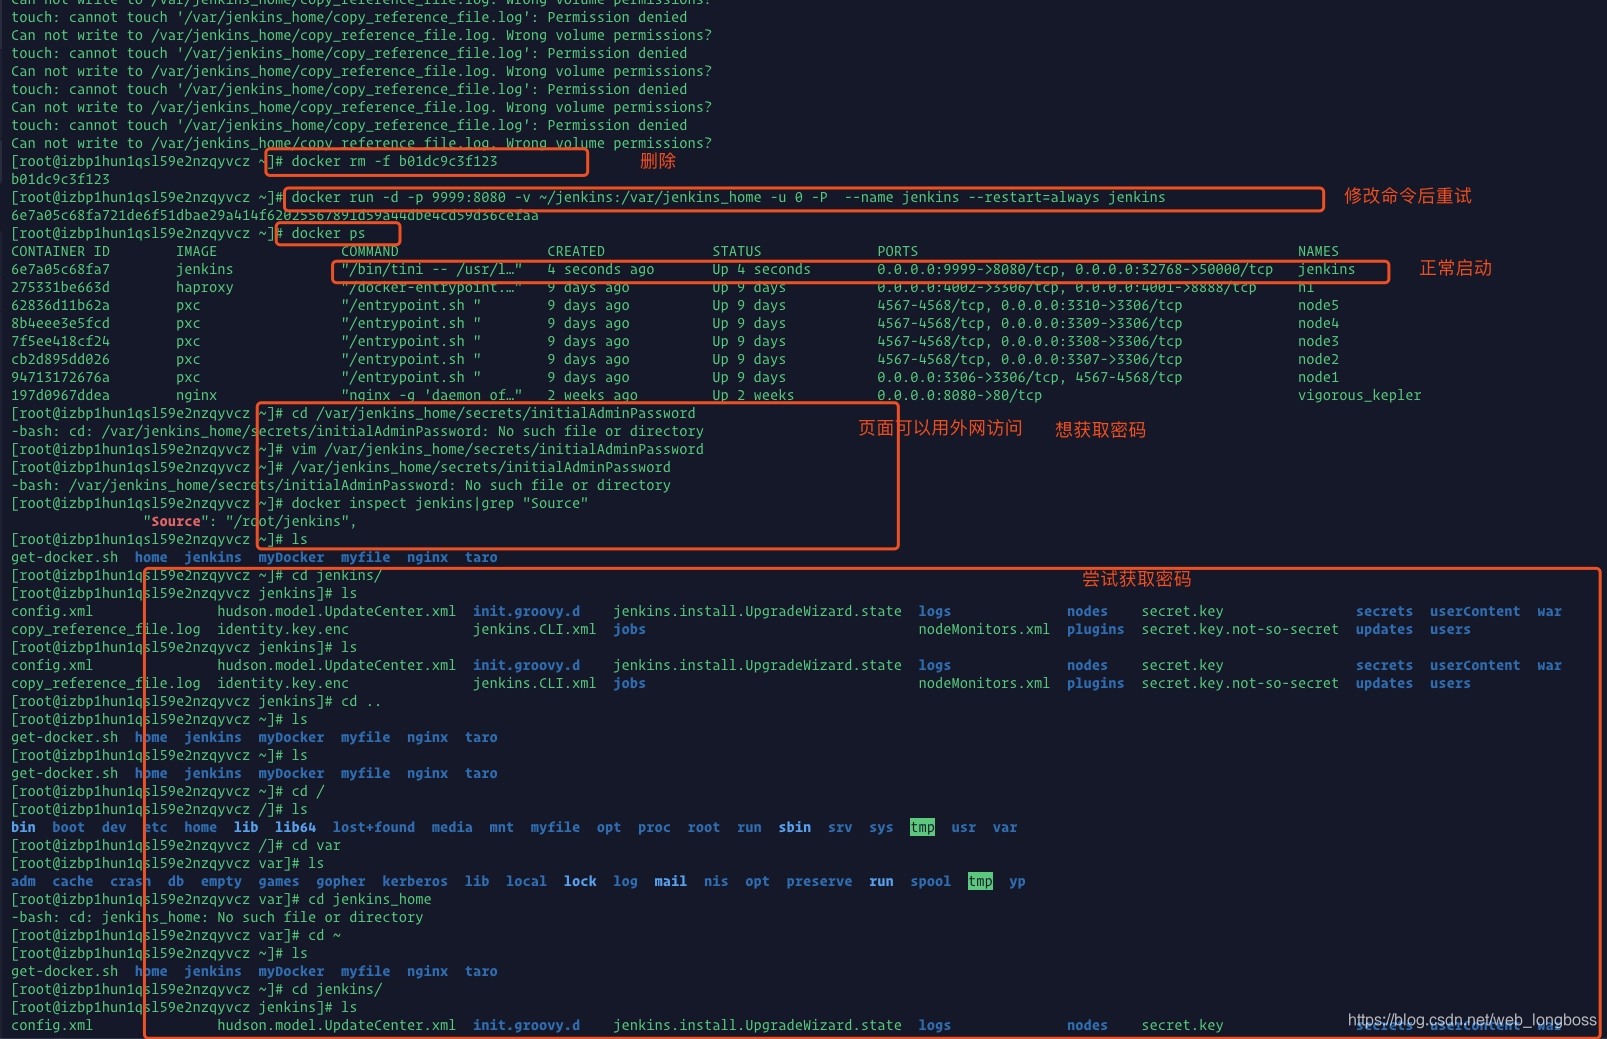
Task: Click the 'proc' directory entry
Action: [x=654, y=827]
